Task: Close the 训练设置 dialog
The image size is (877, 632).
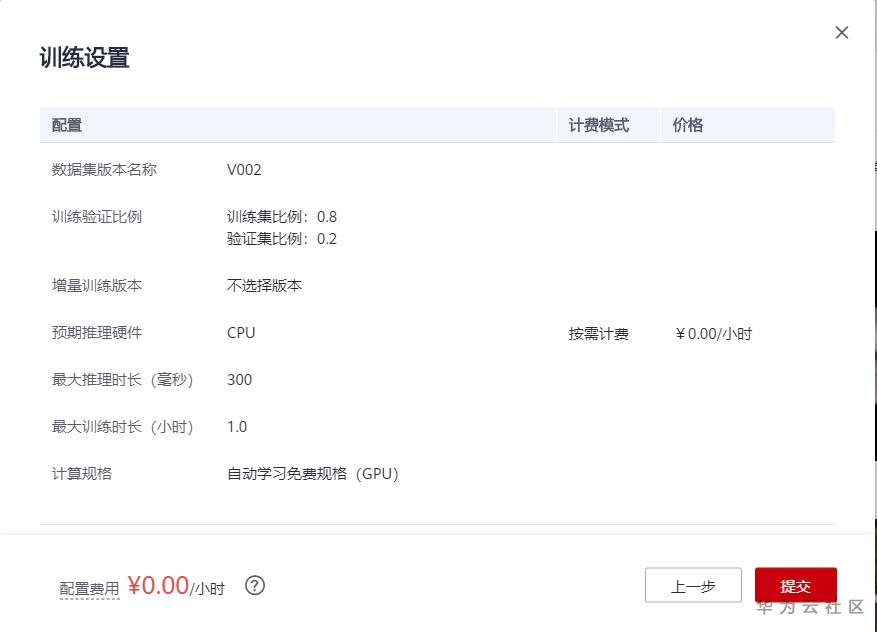Action: [x=841, y=32]
